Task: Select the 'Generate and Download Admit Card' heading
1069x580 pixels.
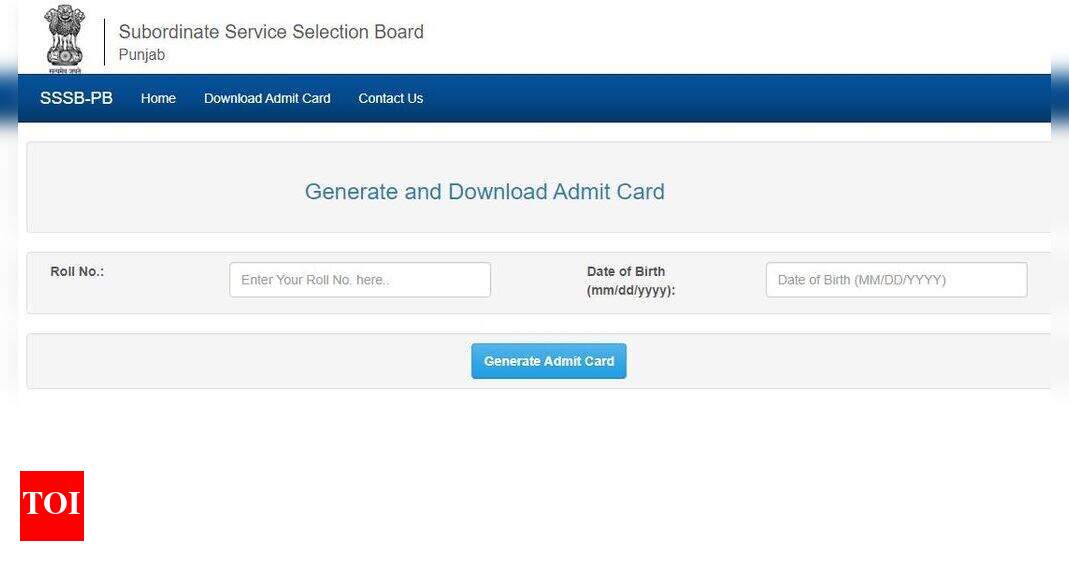Action: [x=485, y=192]
